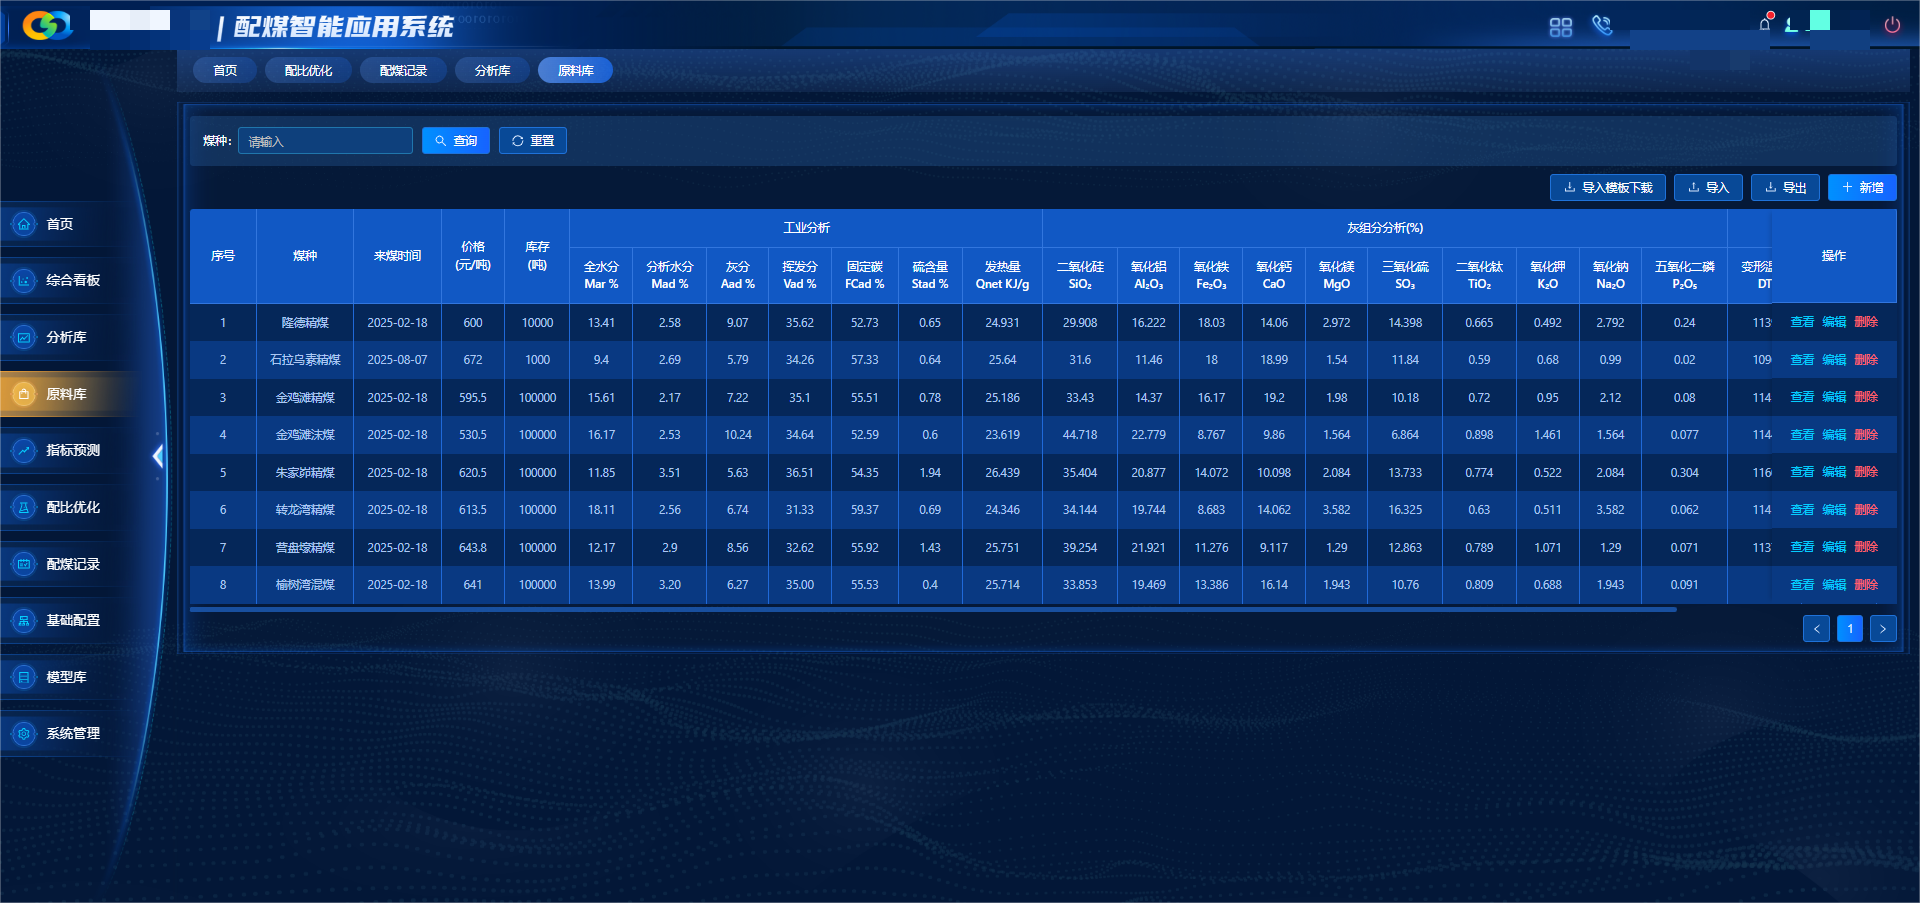The width and height of the screenshot is (1920, 903).
Task: Open the grid apps icon
Action: coord(1560,27)
